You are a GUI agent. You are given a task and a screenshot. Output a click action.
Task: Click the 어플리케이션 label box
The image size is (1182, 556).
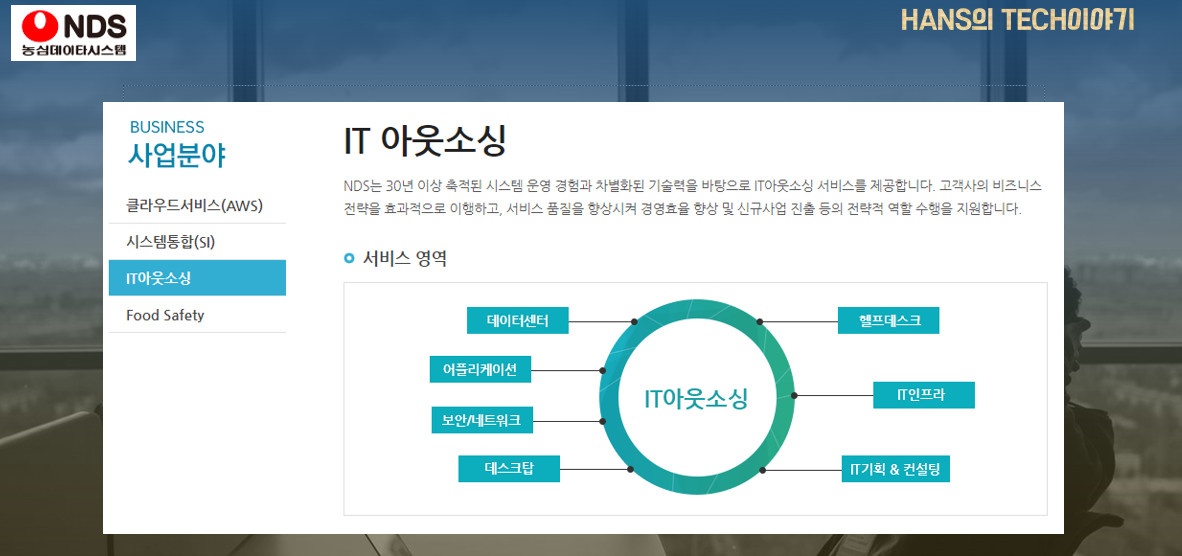coord(480,369)
